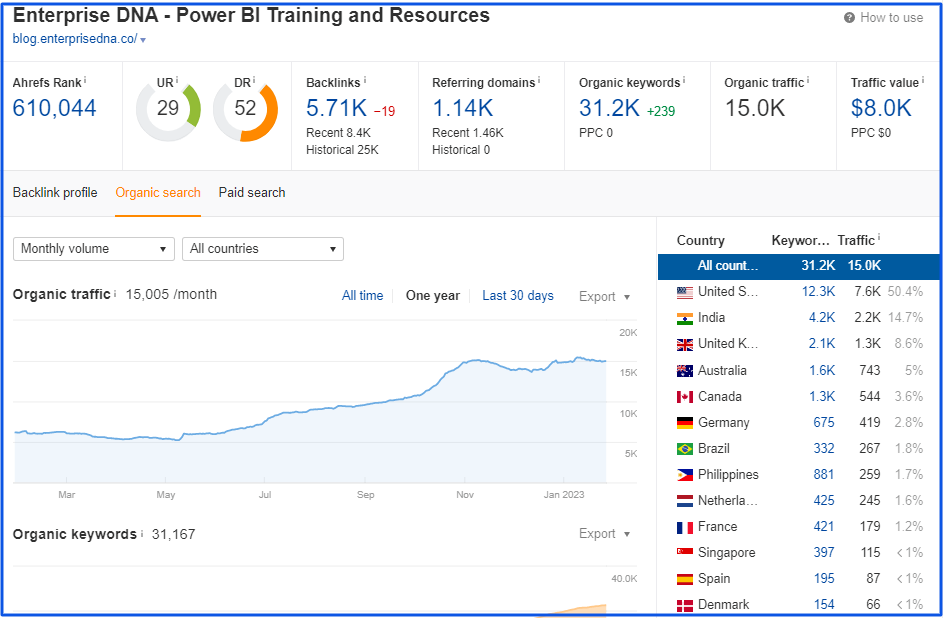The image size is (945, 618).
Task: Switch to the Organic search tab
Action: pyautogui.click(x=158, y=192)
